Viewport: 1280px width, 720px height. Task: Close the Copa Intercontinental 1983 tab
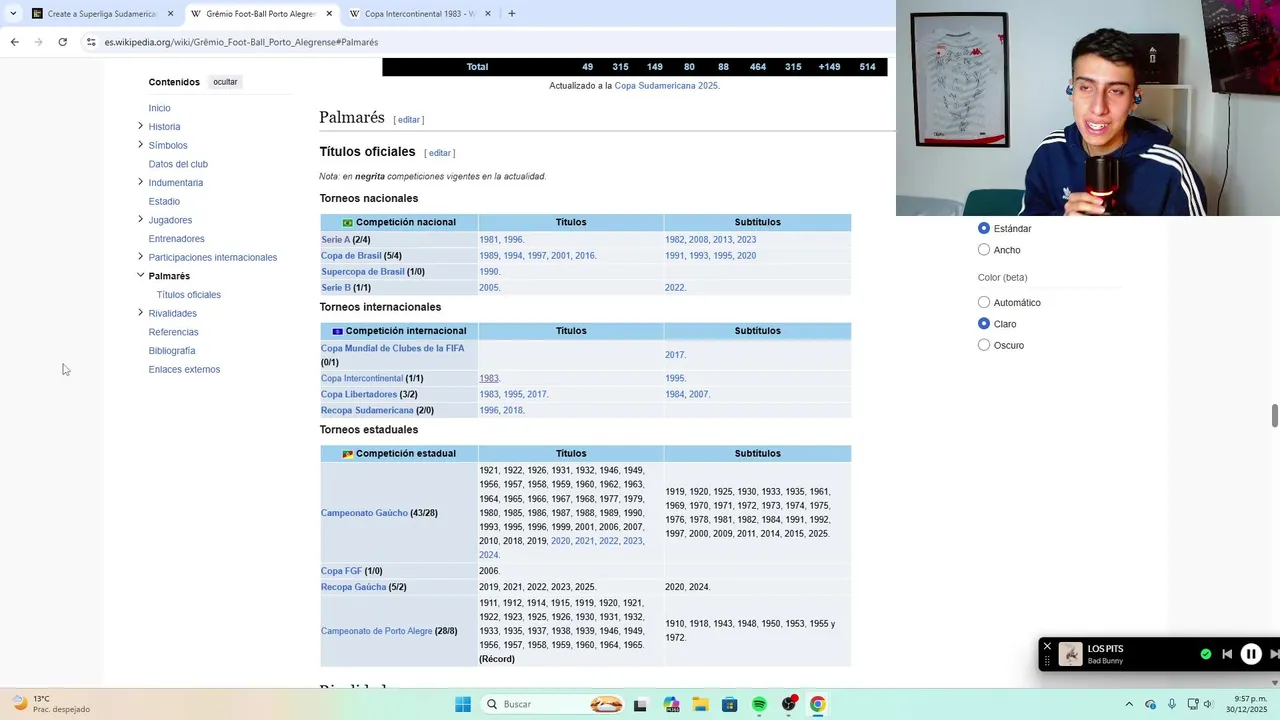click(488, 14)
